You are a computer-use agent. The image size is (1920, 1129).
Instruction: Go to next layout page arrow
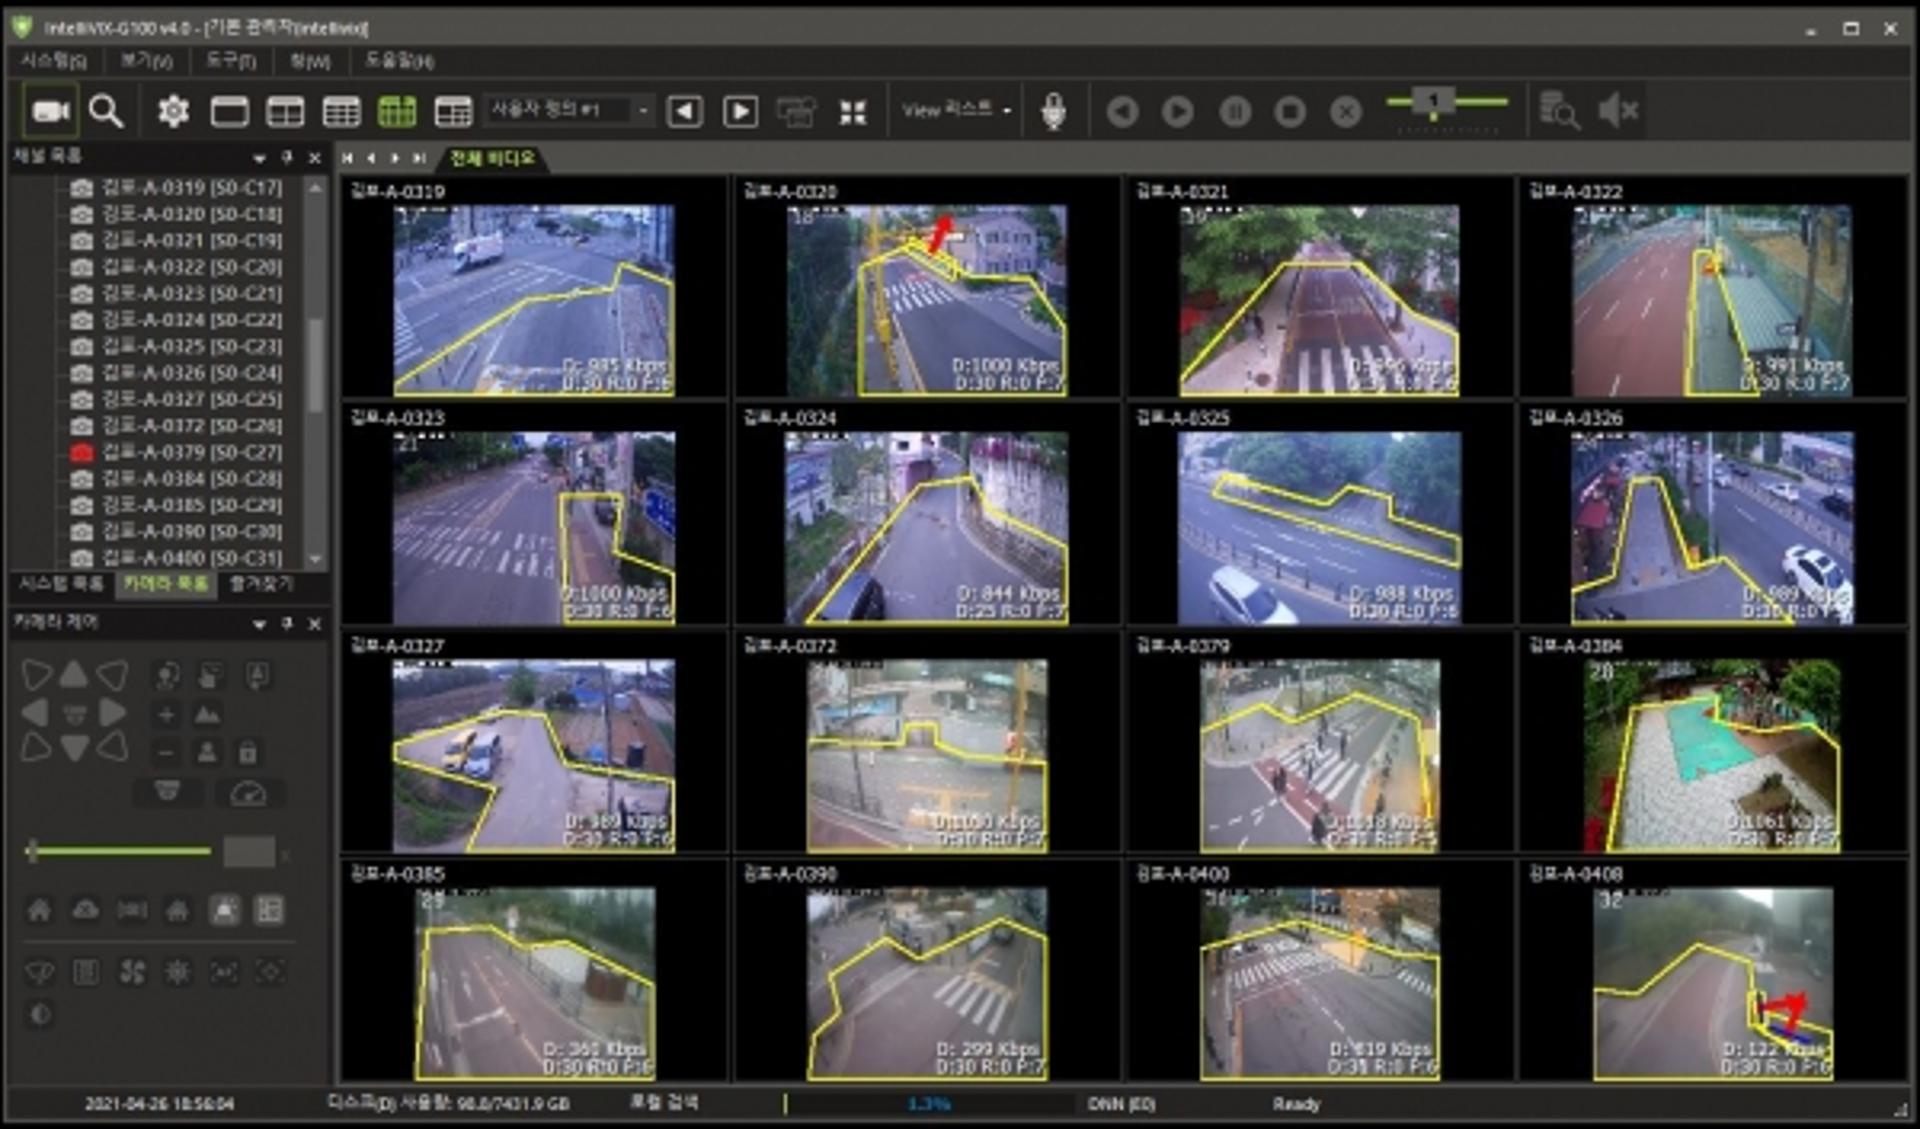click(740, 111)
